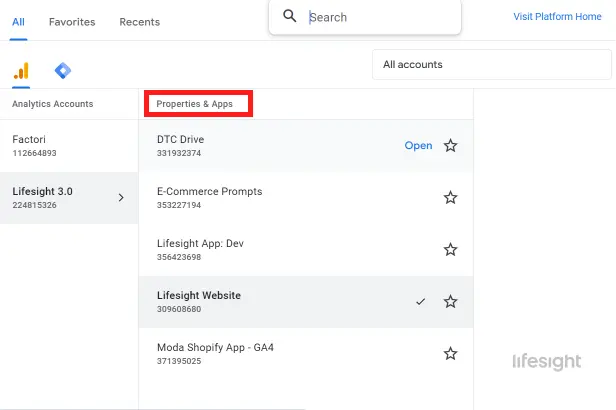Select the Moda Shopify App - GA4 property
The width and height of the screenshot is (616, 410).
point(306,354)
